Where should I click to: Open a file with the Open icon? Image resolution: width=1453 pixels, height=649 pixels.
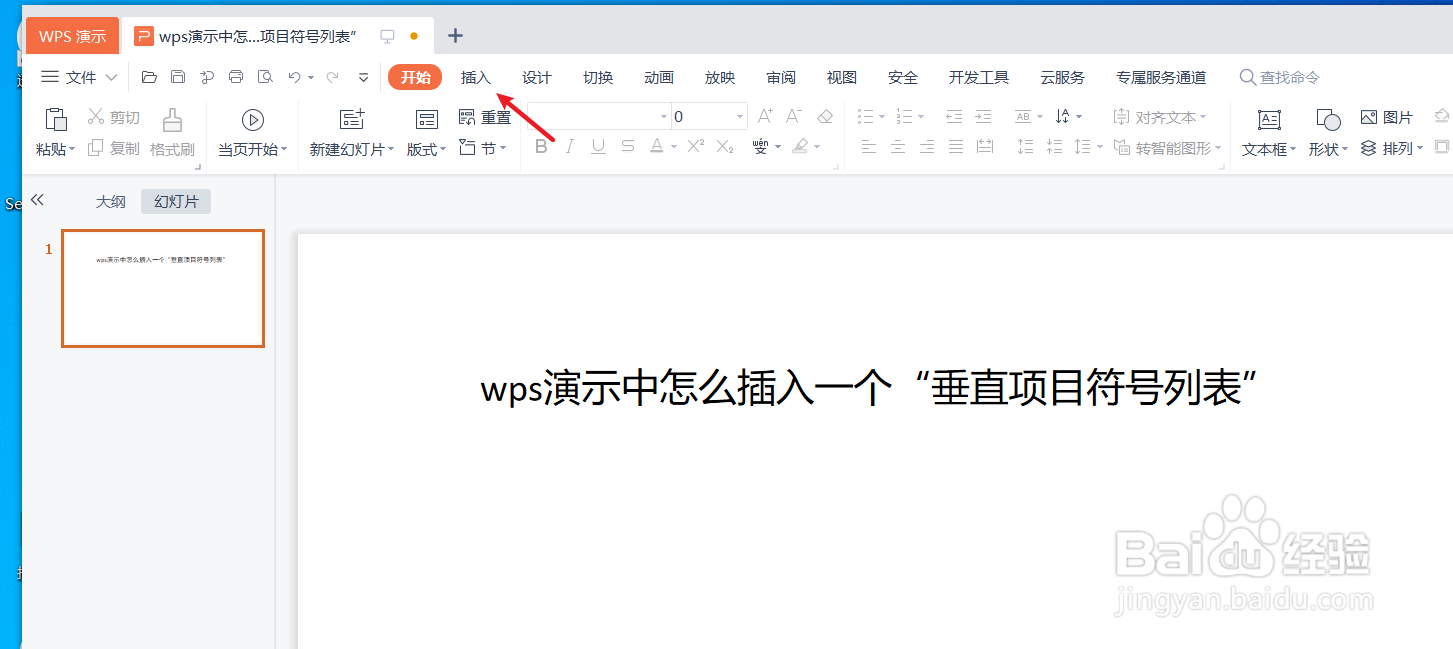pyautogui.click(x=149, y=77)
